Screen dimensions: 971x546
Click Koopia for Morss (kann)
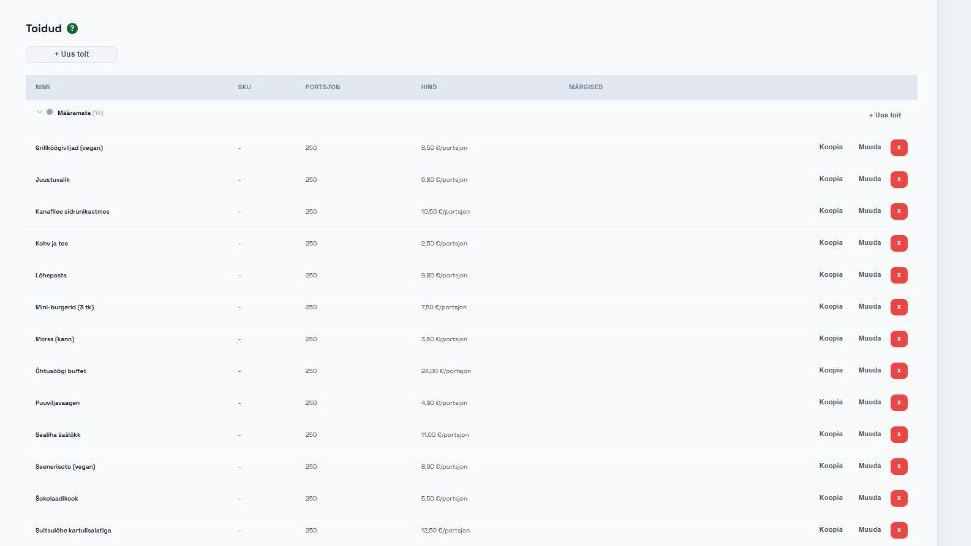830,338
